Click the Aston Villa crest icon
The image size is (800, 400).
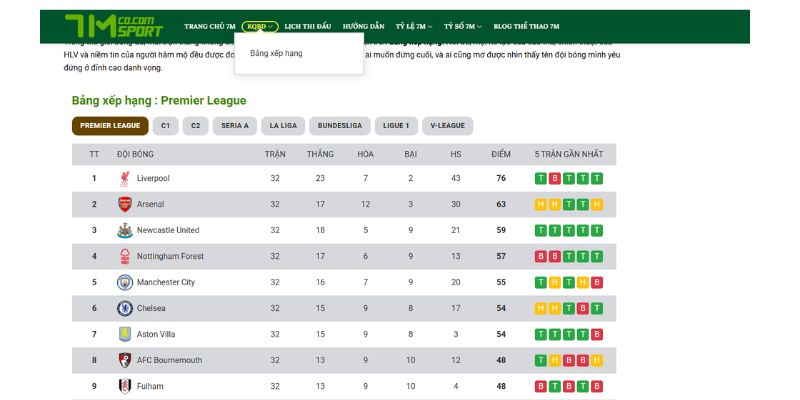(124, 334)
